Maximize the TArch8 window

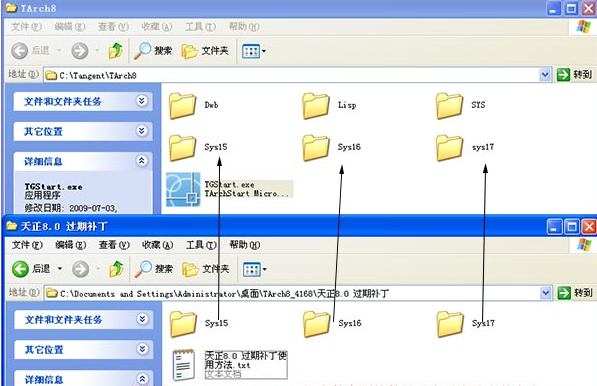[571, 8]
